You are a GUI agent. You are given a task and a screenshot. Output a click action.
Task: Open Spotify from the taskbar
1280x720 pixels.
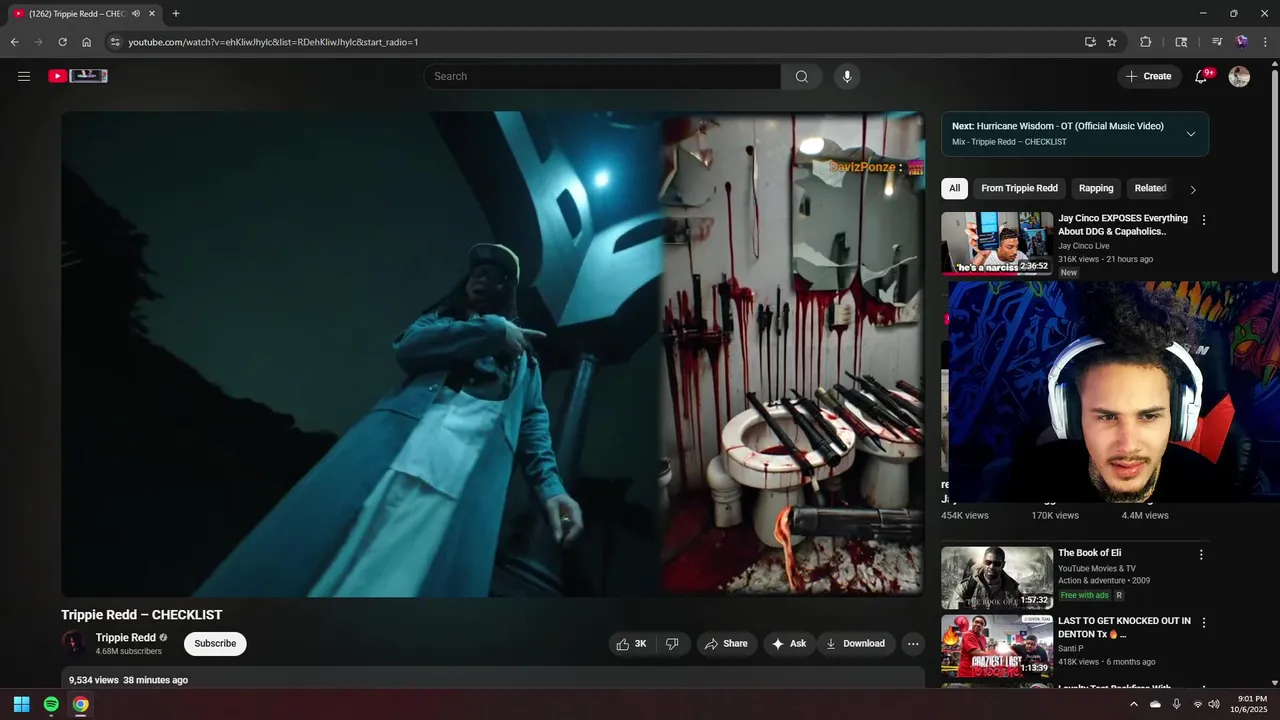[x=51, y=704]
